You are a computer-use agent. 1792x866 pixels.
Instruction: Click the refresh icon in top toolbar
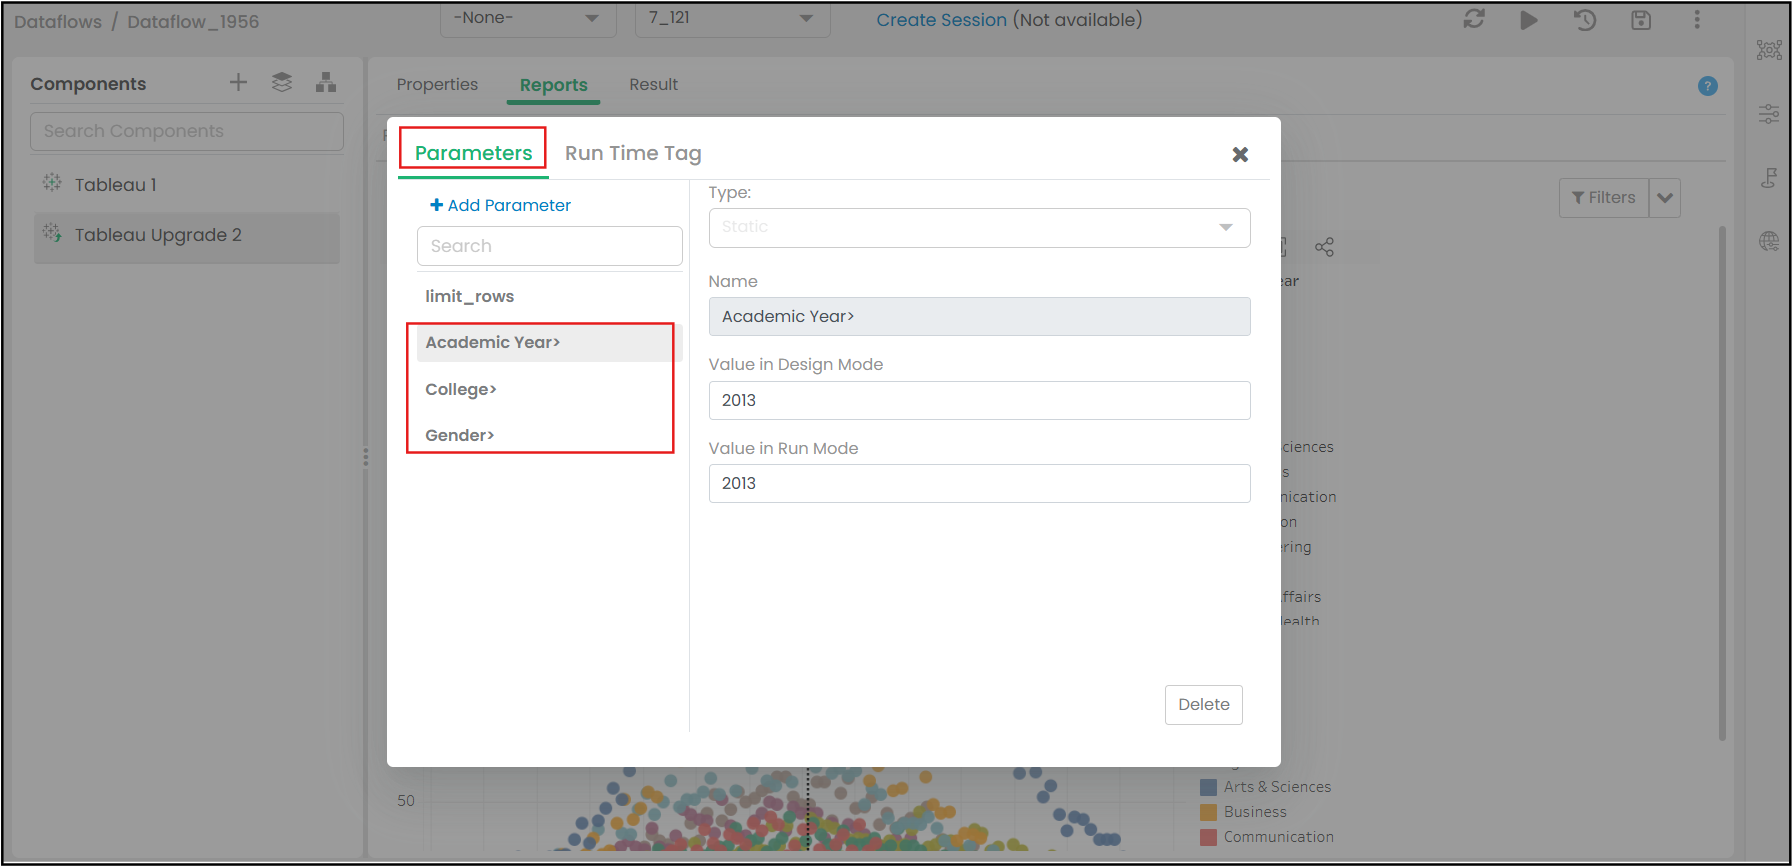(x=1474, y=19)
